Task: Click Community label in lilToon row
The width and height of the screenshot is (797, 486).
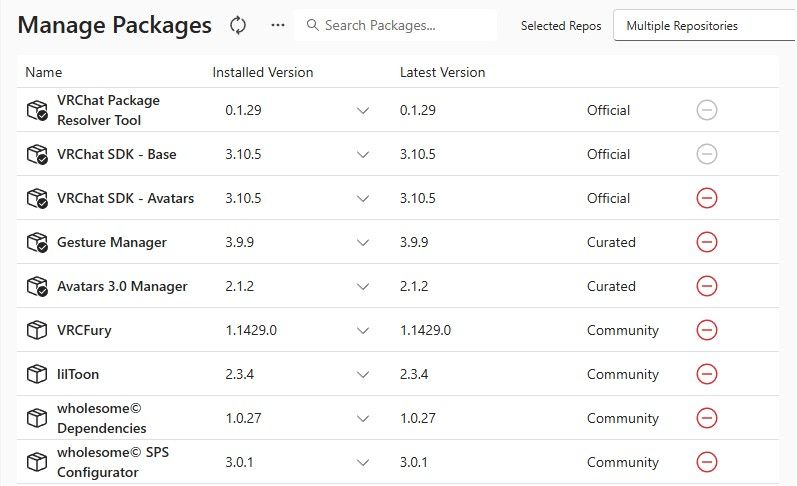Action: coord(623,375)
